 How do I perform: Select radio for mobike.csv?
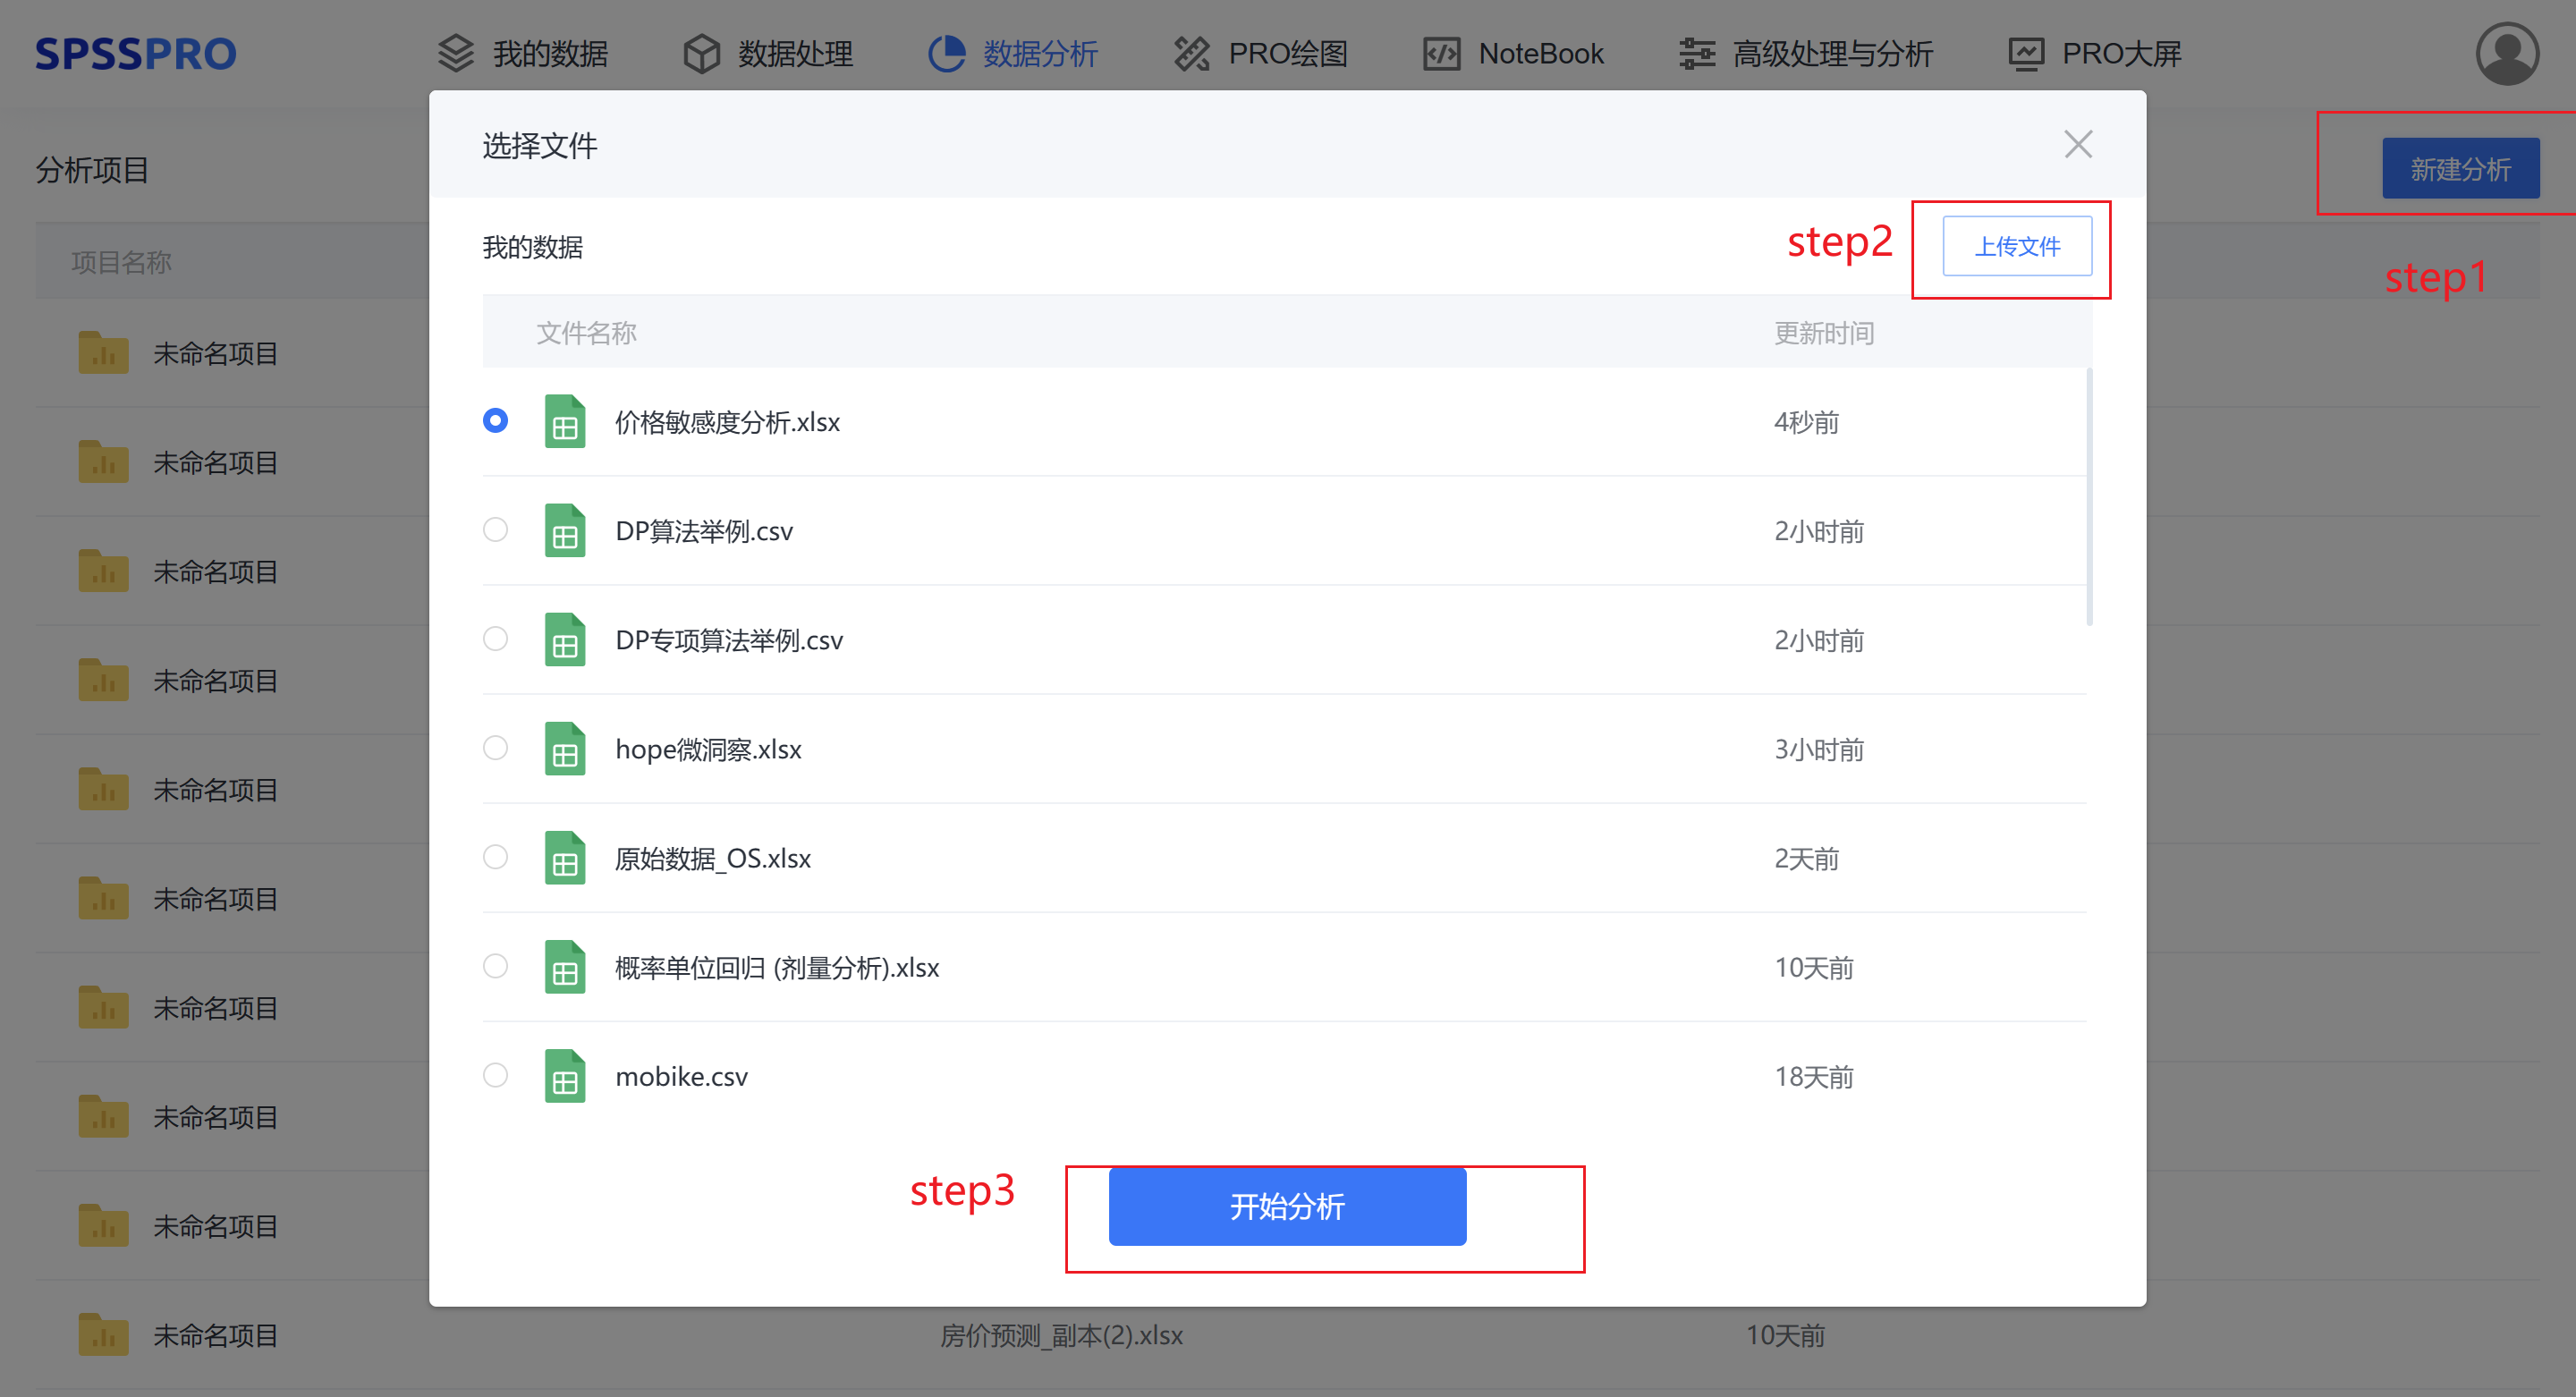tap(495, 1074)
